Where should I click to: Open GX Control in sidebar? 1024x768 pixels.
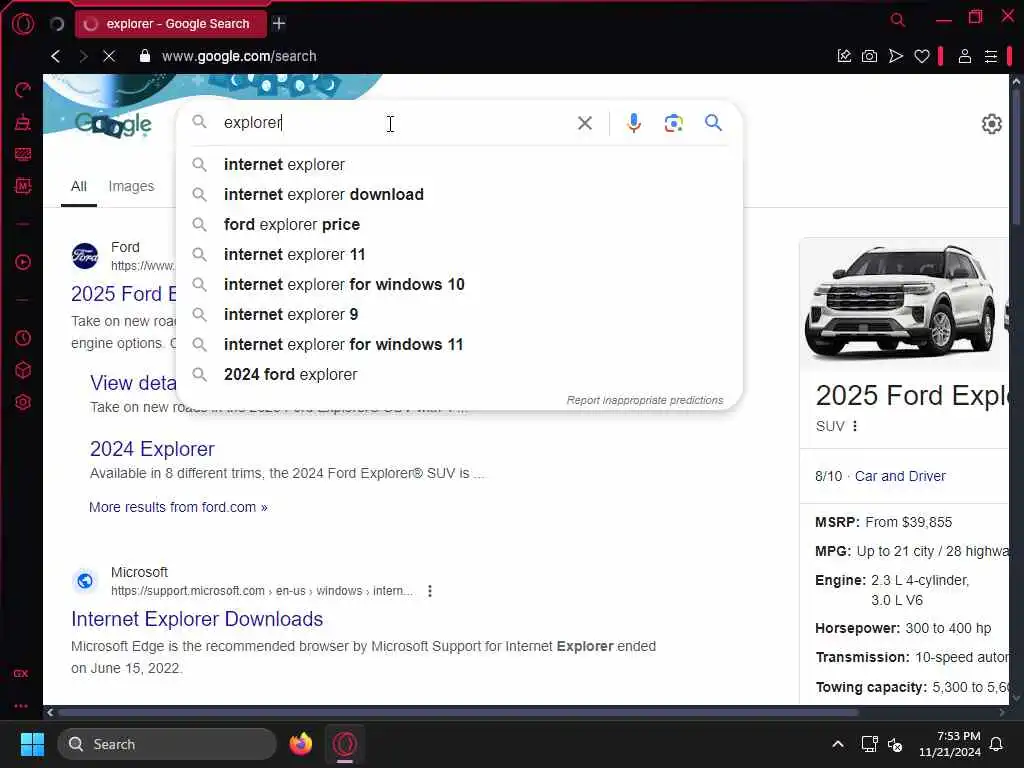23,89
